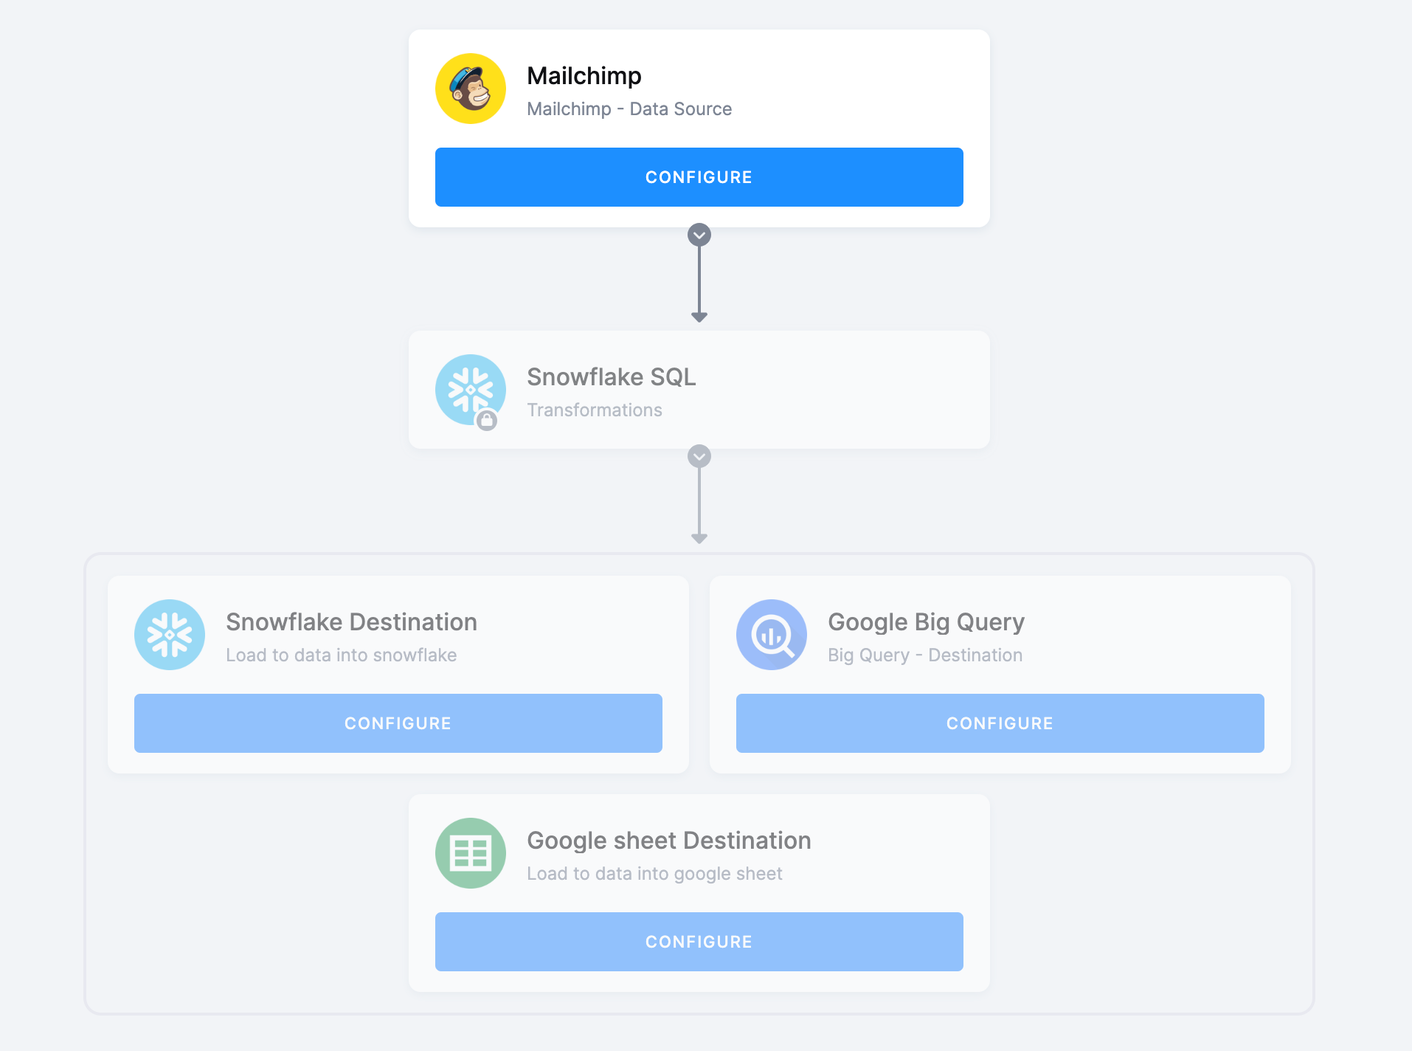Image resolution: width=1412 pixels, height=1051 pixels.
Task: Open Configure for Google Big Query
Action: point(999,723)
